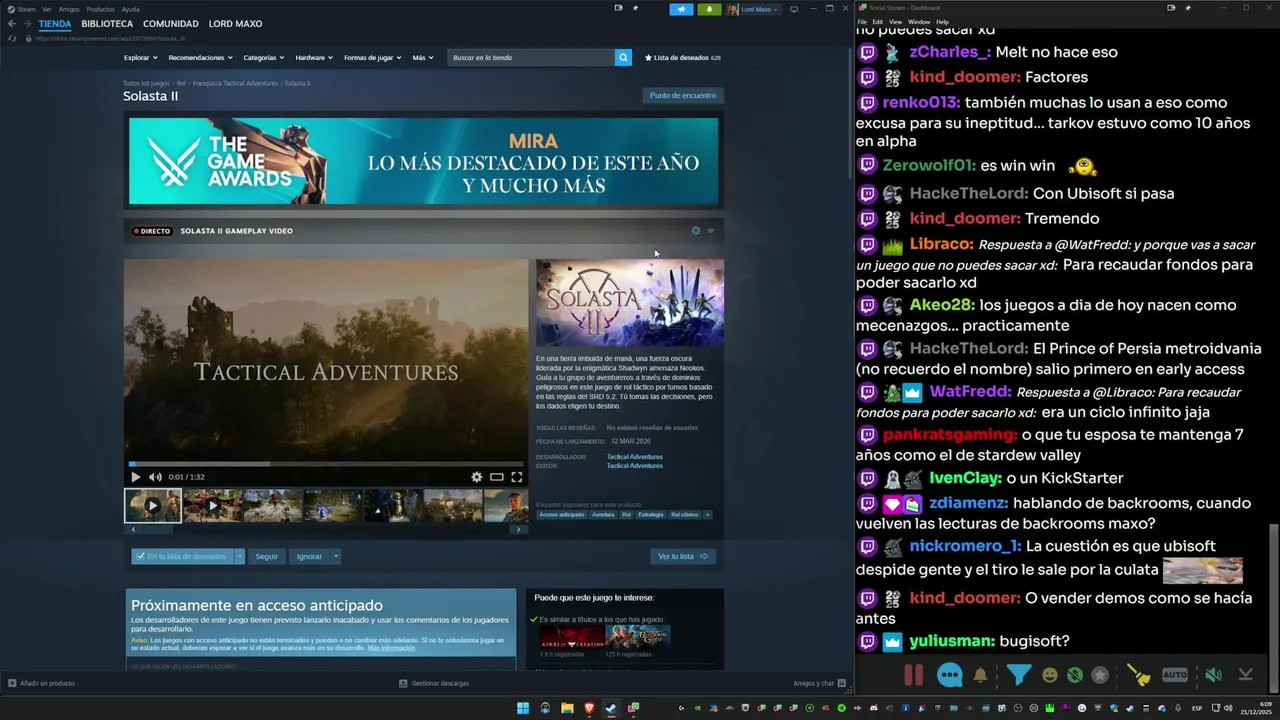Expand the Categorías menu
Viewport: 1280px width, 720px height.
(x=264, y=57)
